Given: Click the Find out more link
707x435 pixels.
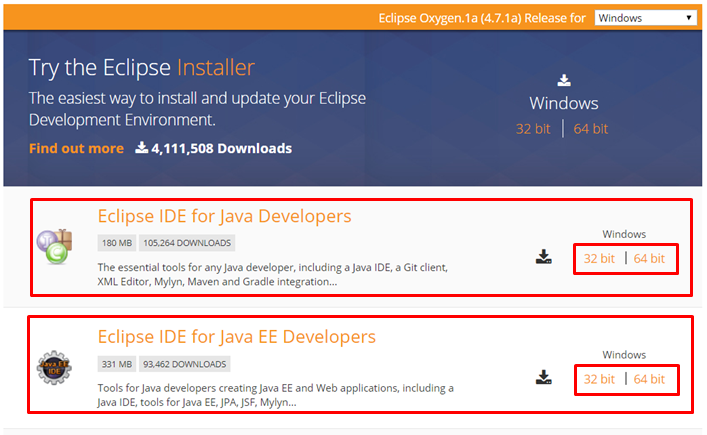Looking at the screenshot, I should coord(76,148).
